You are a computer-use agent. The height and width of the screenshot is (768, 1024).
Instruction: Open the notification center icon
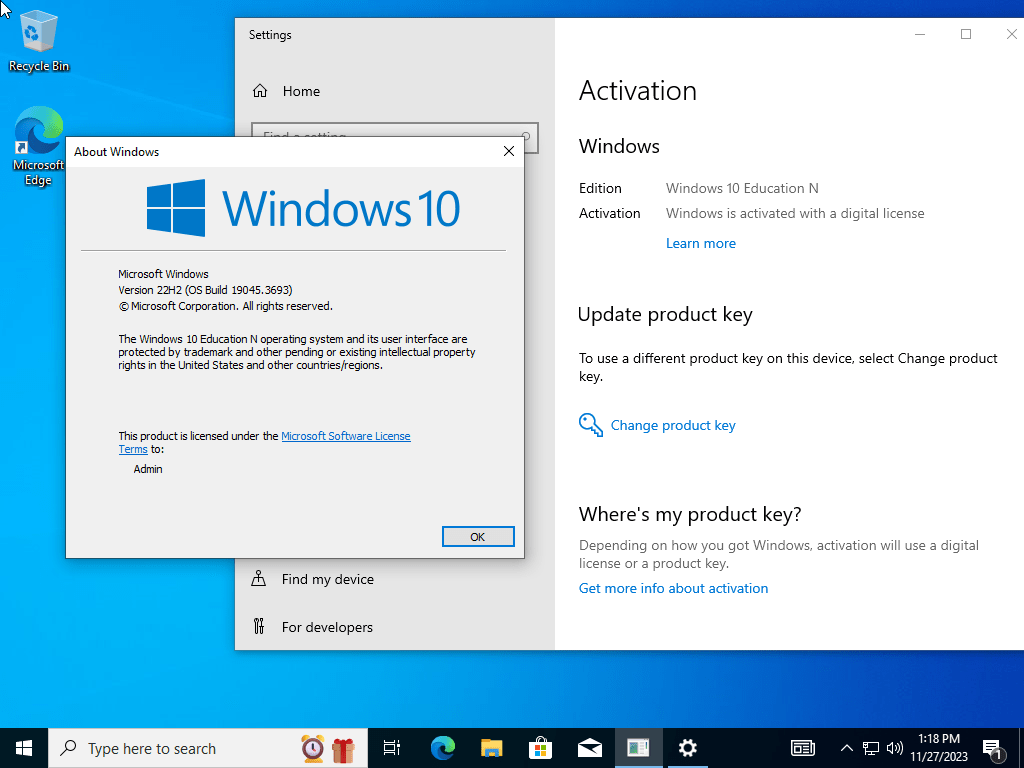point(993,749)
